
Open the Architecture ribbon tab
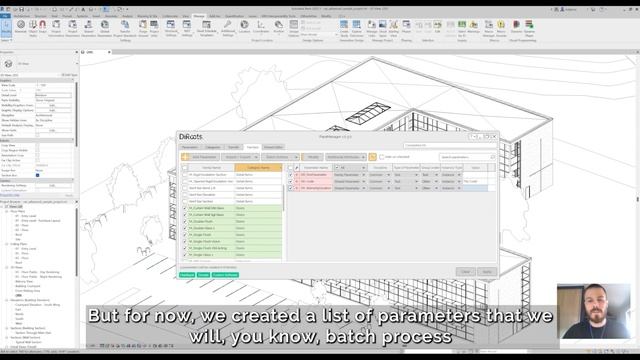point(22,16)
